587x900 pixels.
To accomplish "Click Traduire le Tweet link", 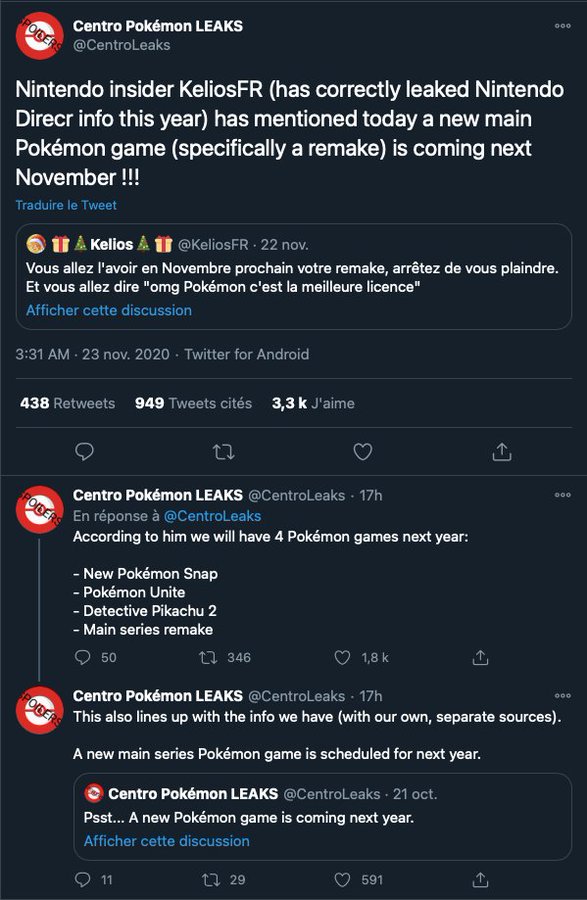I will pos(66,204).
